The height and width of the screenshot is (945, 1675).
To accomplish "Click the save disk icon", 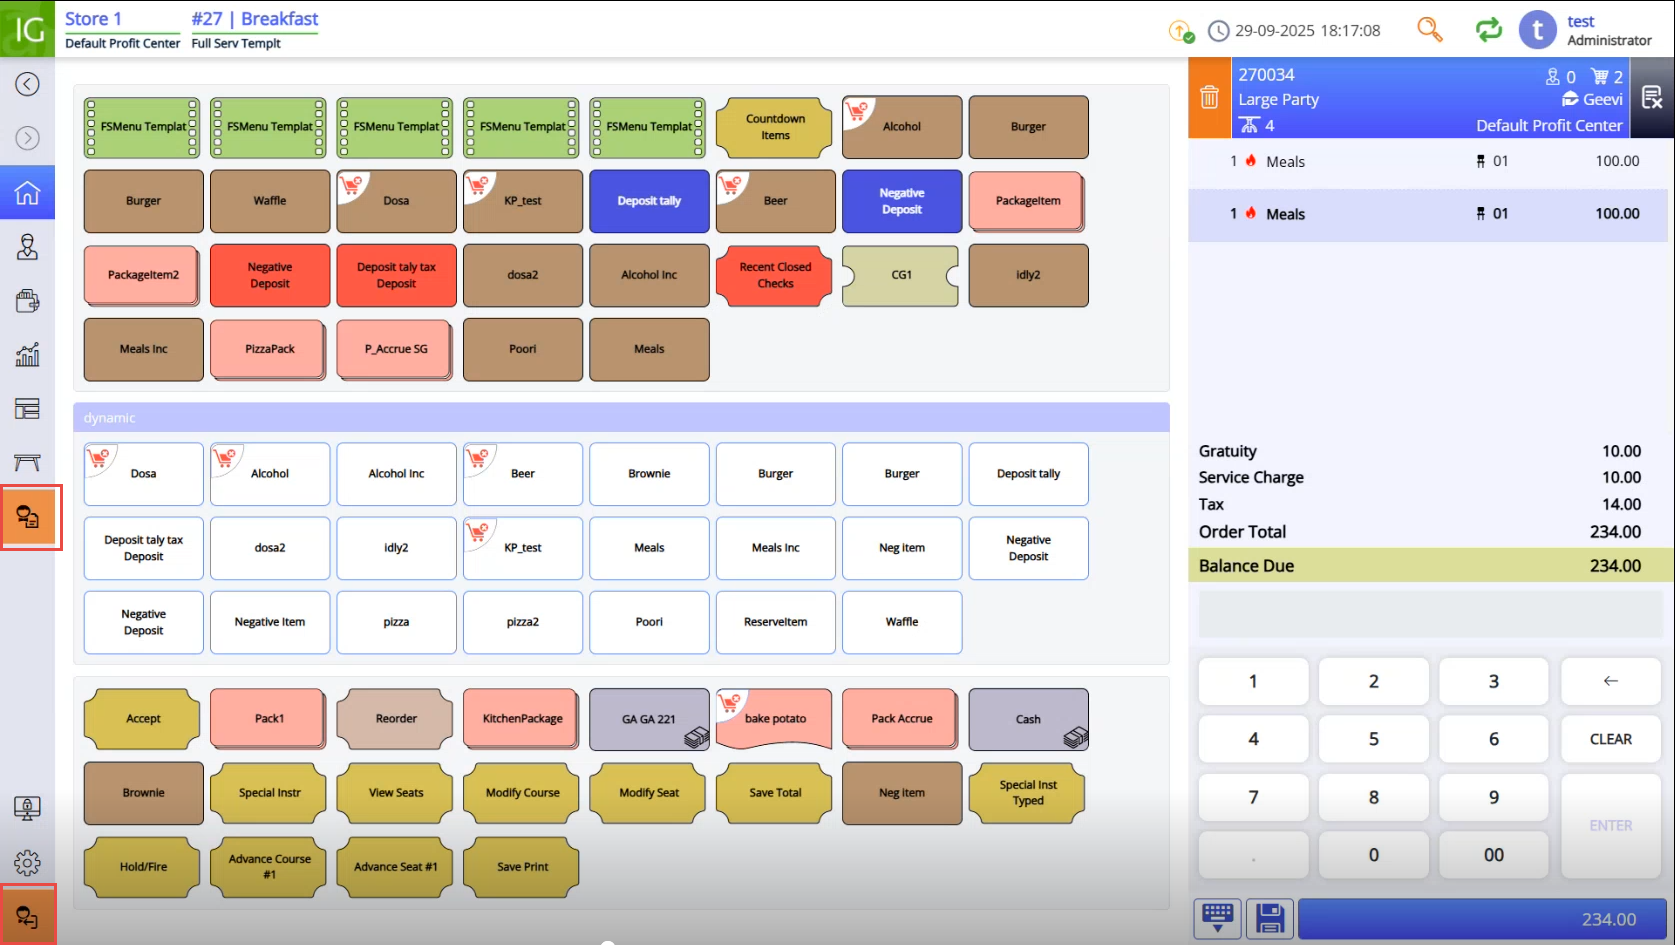I will (x=1270, y=918).
